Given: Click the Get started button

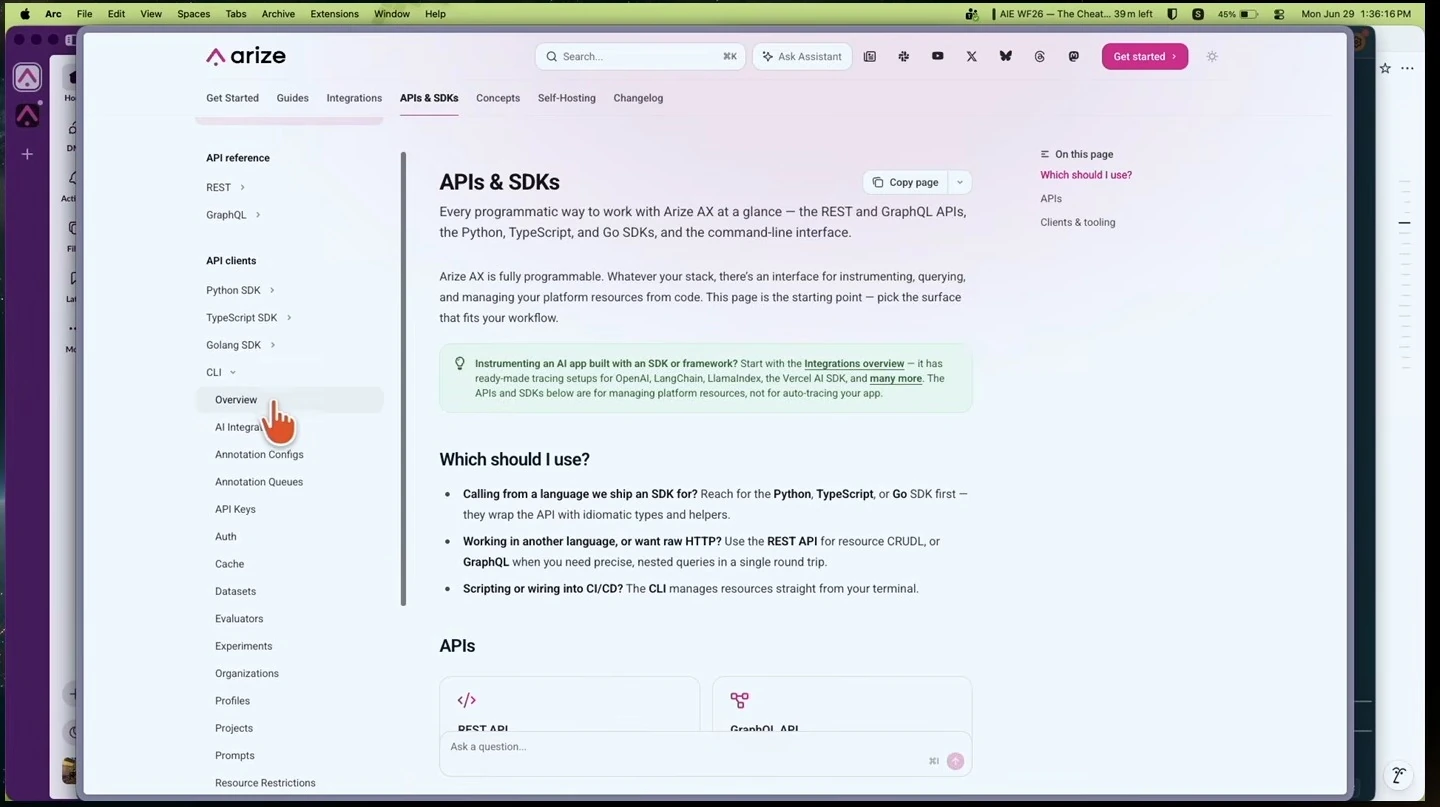Looking at the screenshot, I should 1145,57.
